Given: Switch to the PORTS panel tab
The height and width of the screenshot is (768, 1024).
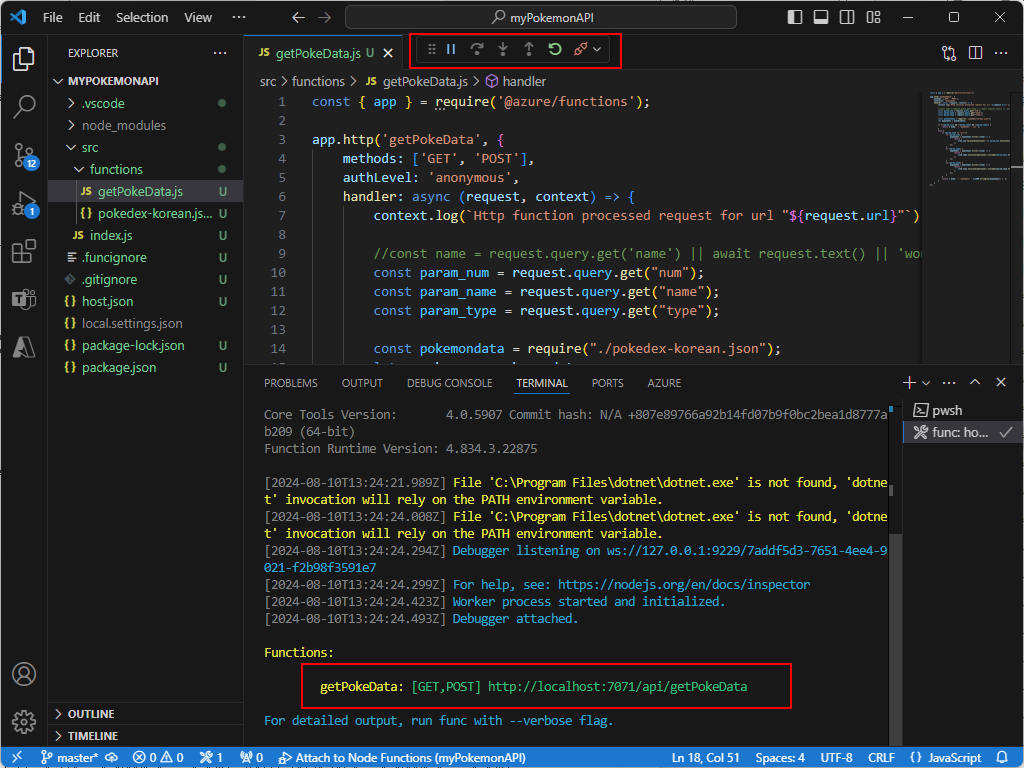Looking at the screenshot, I should click(x=607, y=383).
